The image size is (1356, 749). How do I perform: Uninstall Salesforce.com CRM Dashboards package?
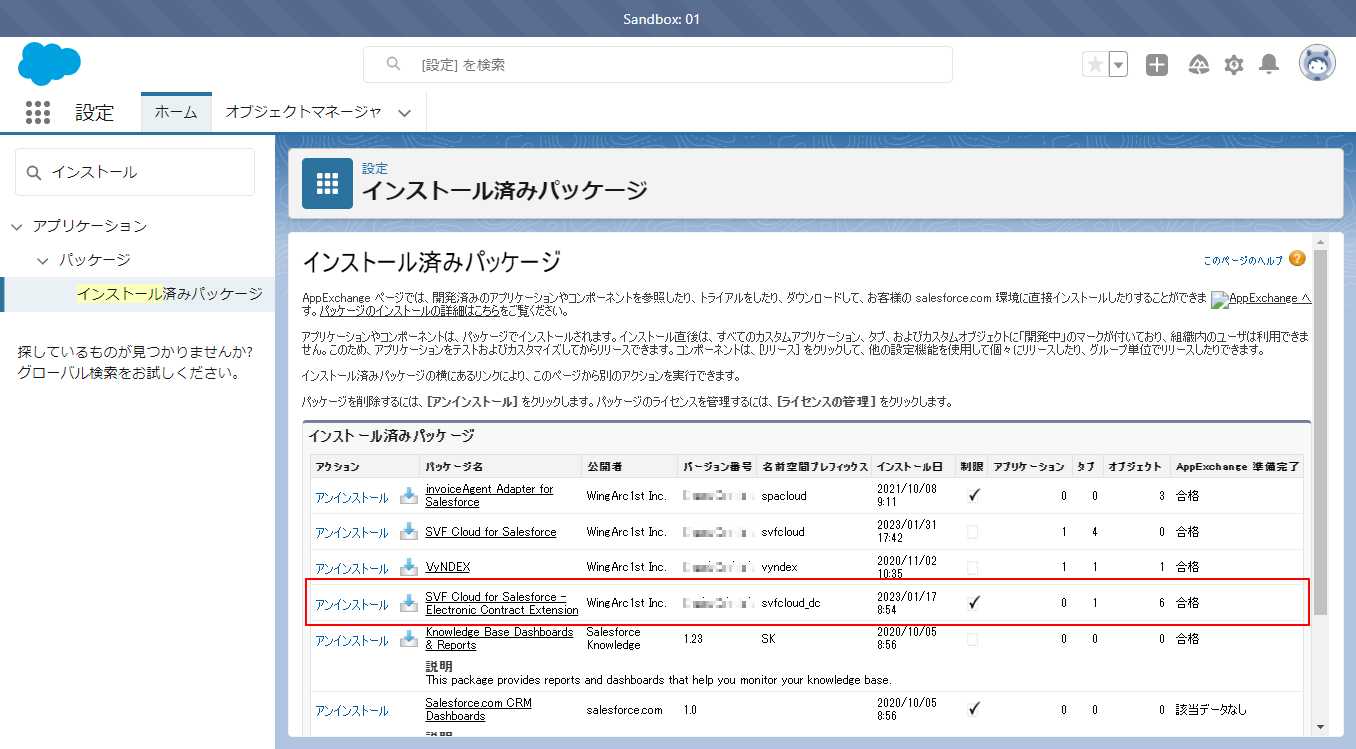(x=352, y=710)
